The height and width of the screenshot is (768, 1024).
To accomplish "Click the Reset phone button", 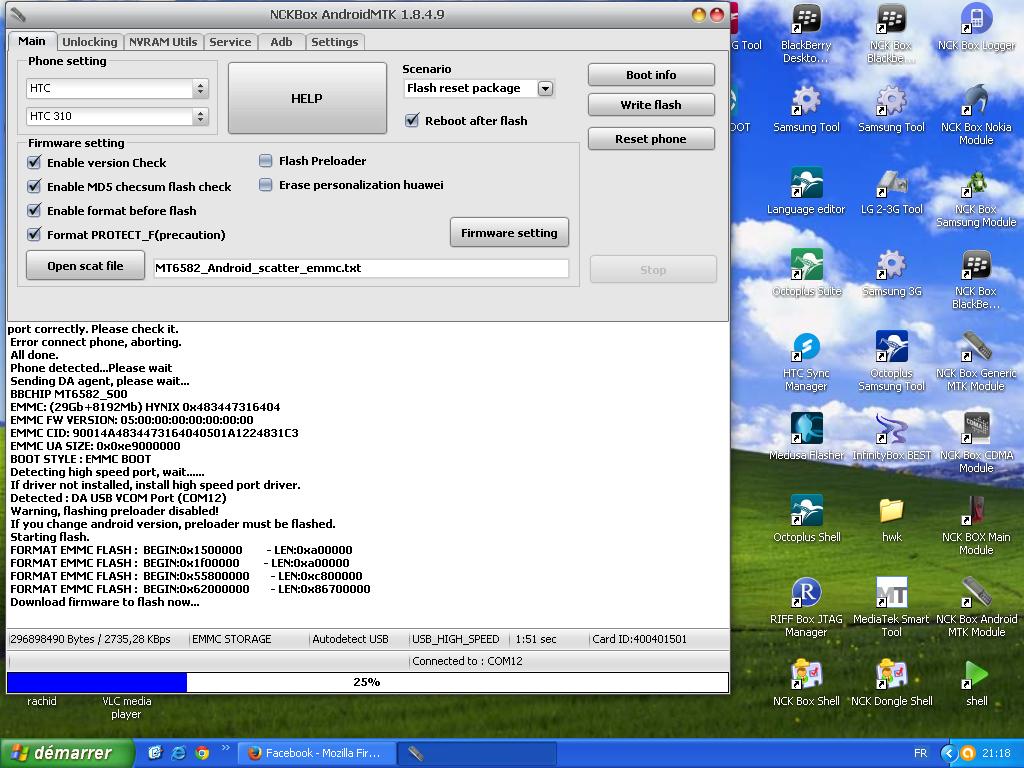I will click(x=651, y=138).
